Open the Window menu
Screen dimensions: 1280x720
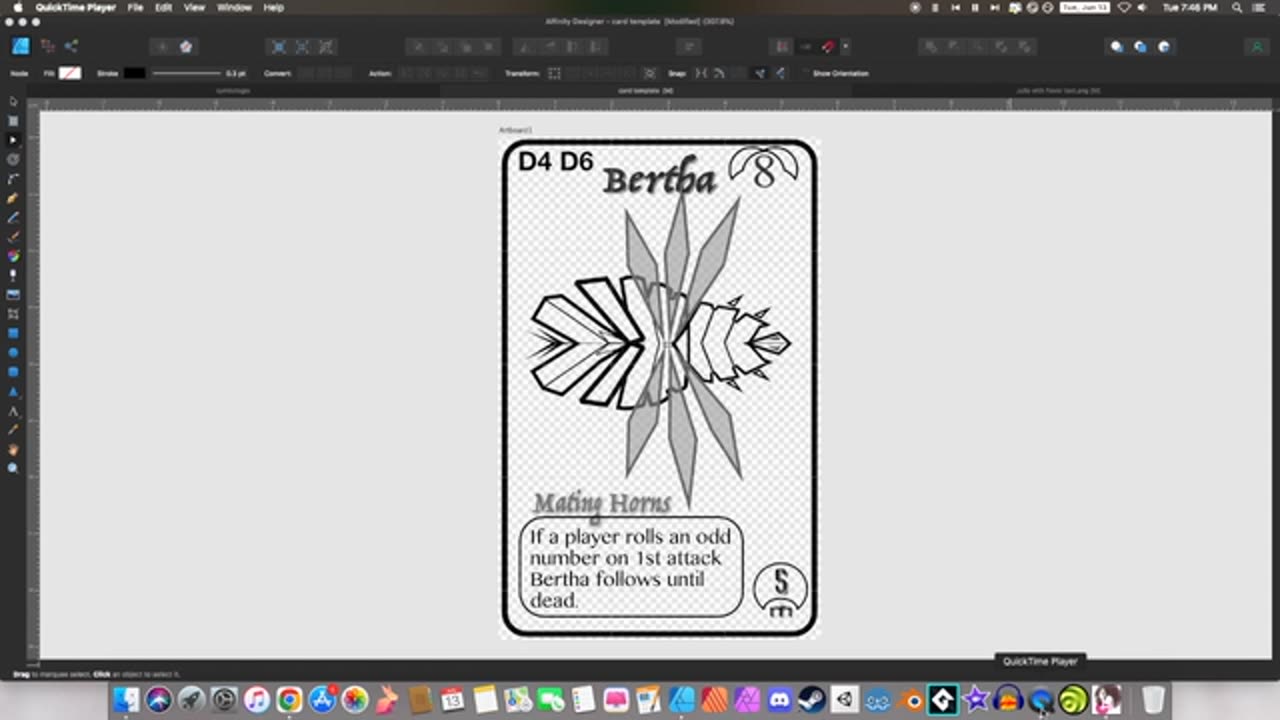pyautogui.click(x=234, y=7)
